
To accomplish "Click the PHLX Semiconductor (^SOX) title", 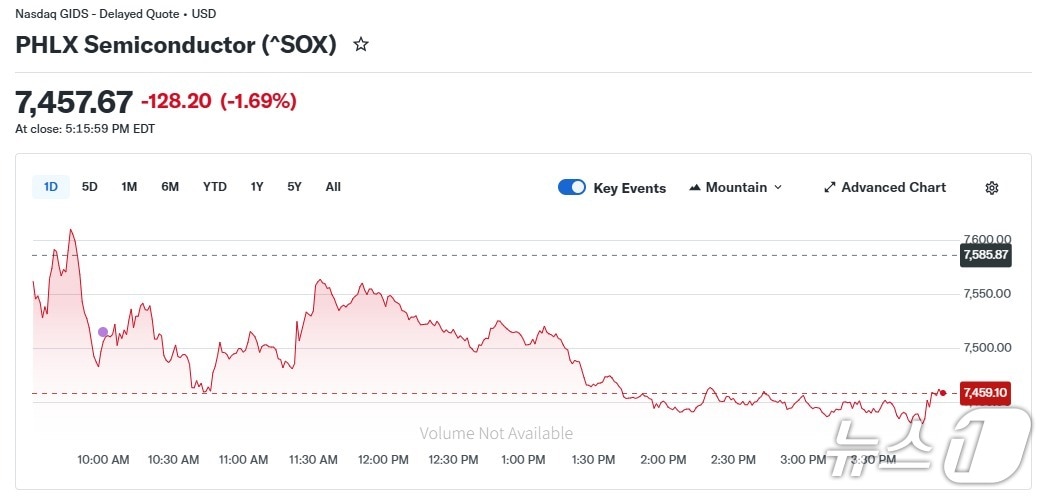I will coord(176,45).
